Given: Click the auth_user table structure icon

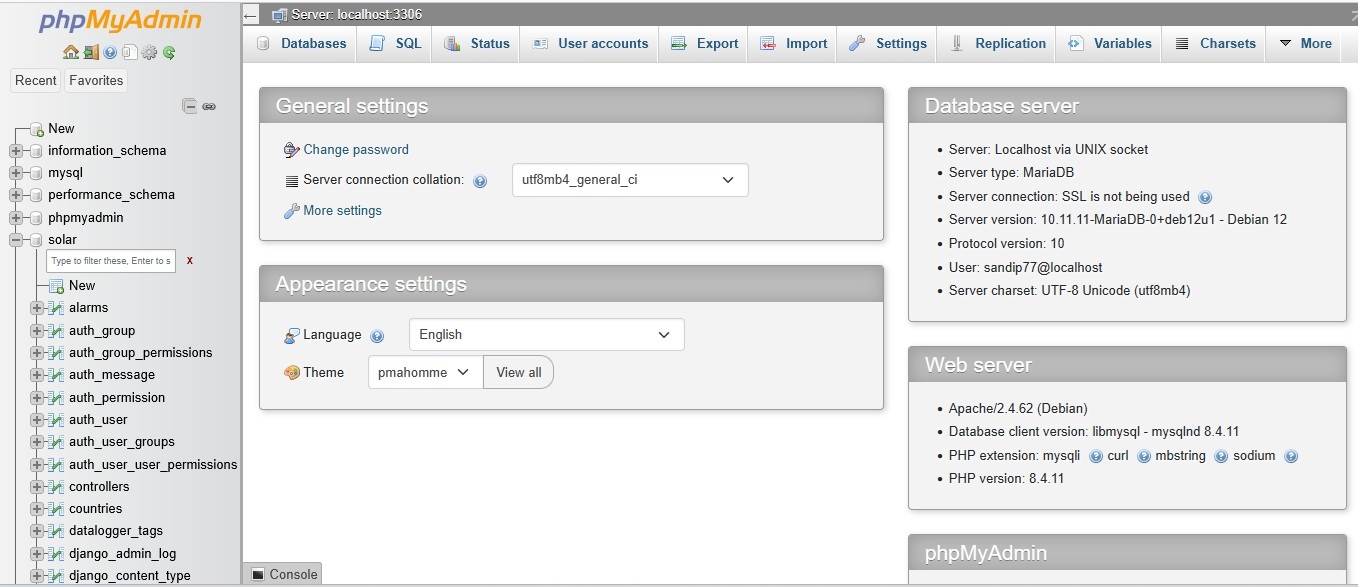Looking at the screenshot, I should click(x=57, y=420).
